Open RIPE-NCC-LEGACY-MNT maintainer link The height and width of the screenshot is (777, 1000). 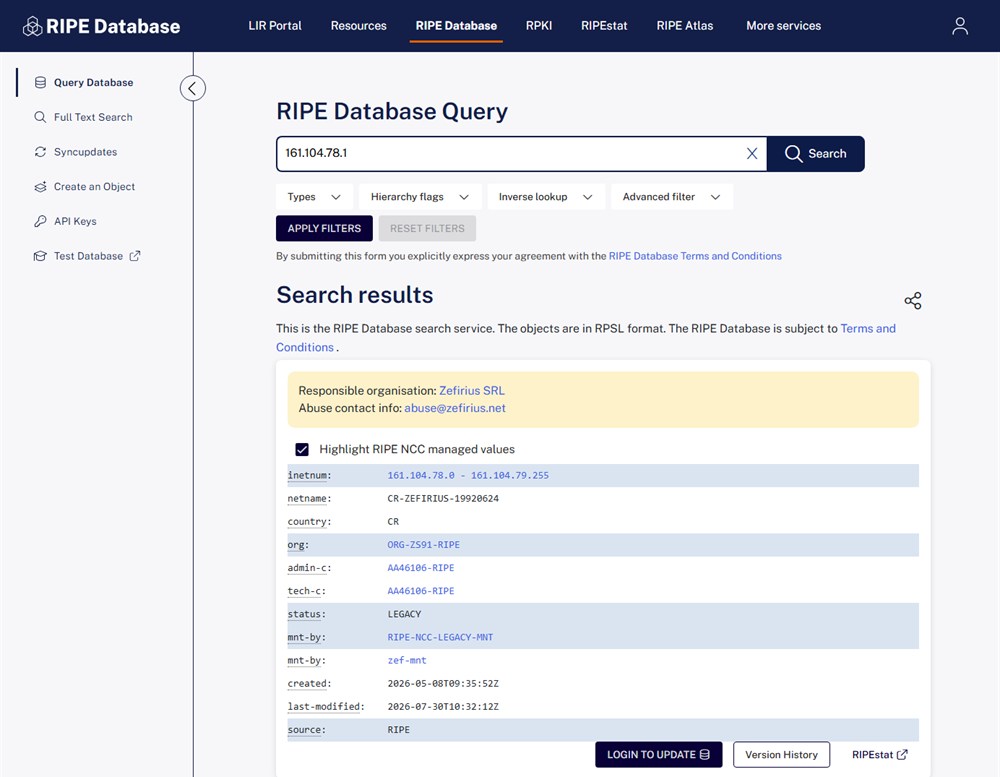(x=440, y=637)
